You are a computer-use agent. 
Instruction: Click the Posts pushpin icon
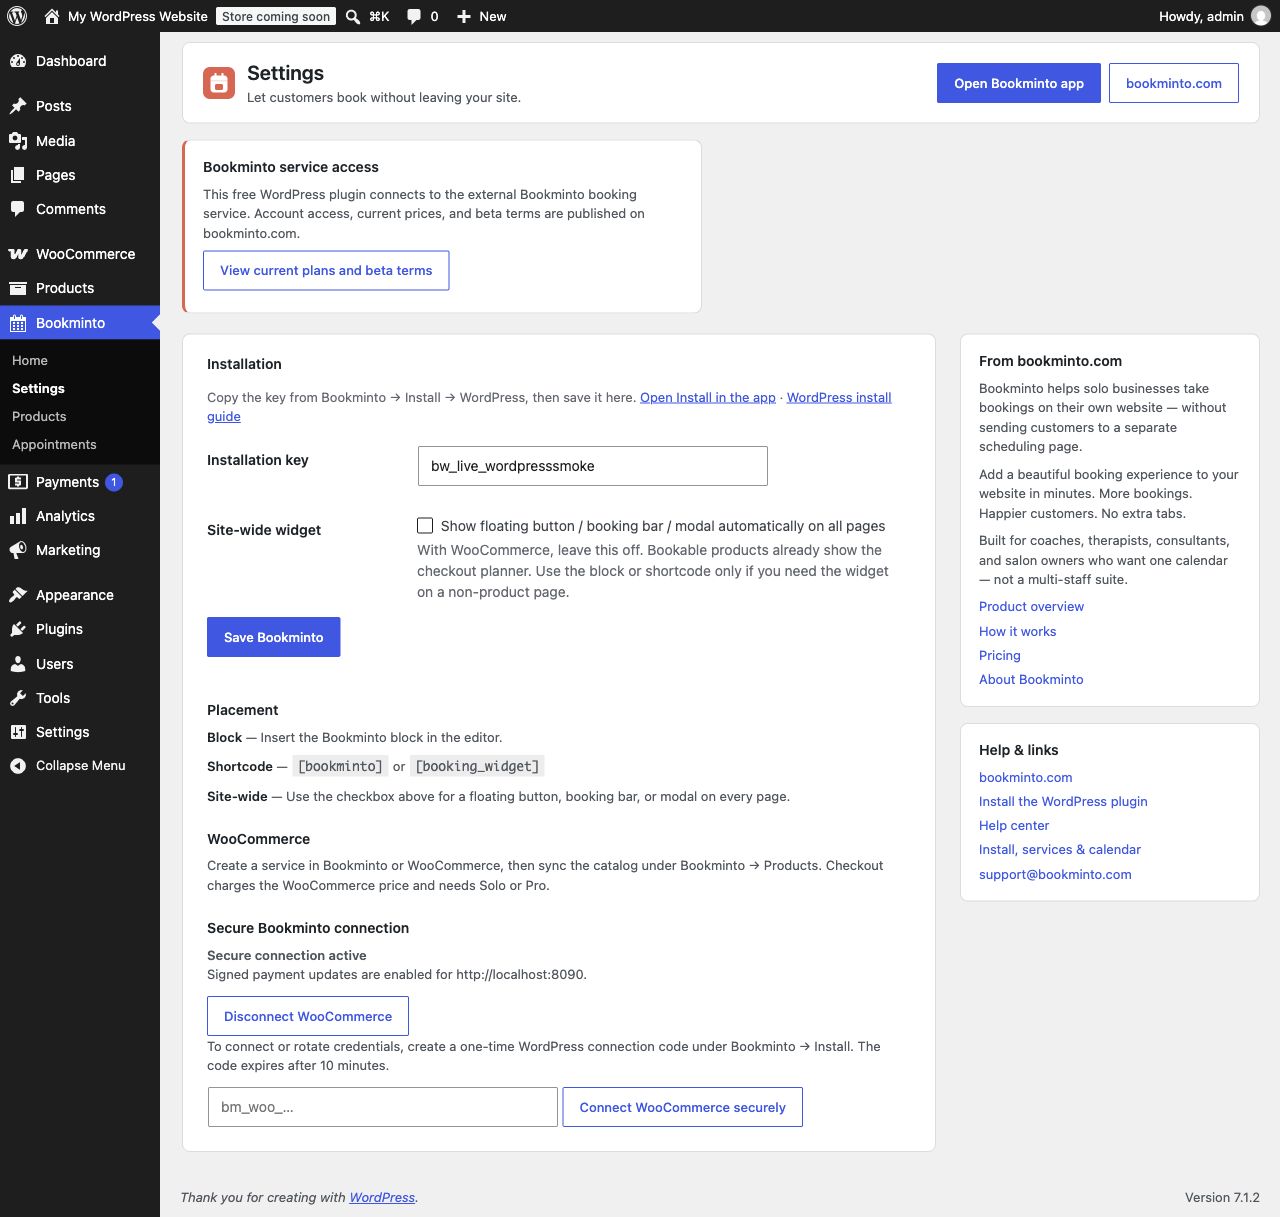(x=18, y=106)
